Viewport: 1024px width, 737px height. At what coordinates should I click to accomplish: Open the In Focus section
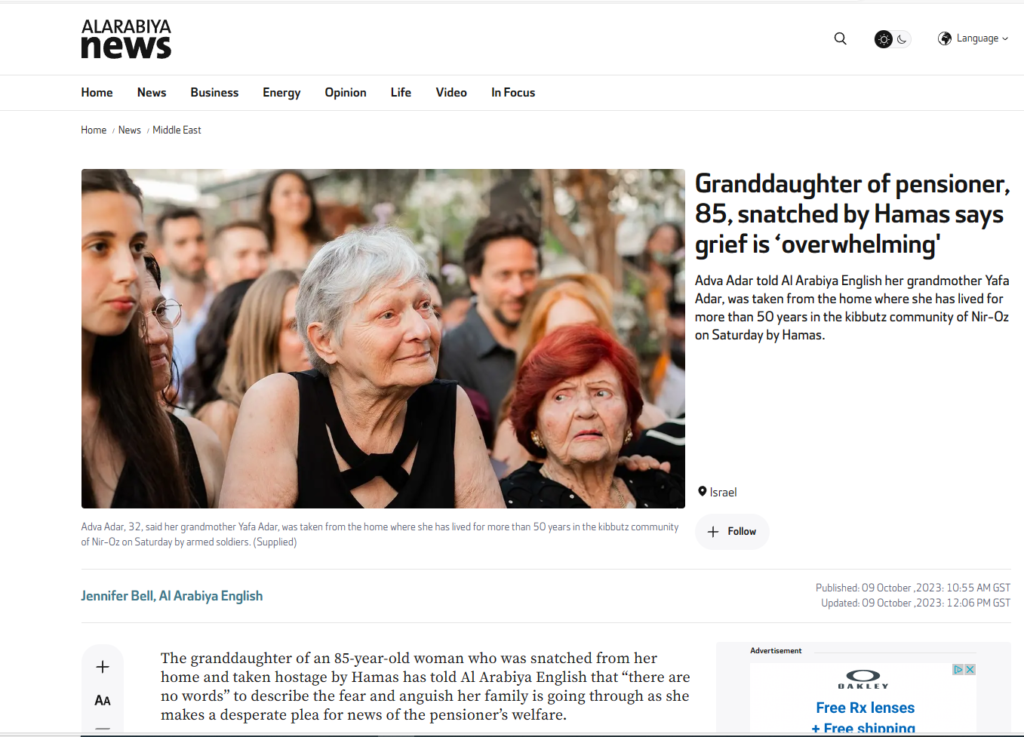pyautogui.click(x=513, y=93)
